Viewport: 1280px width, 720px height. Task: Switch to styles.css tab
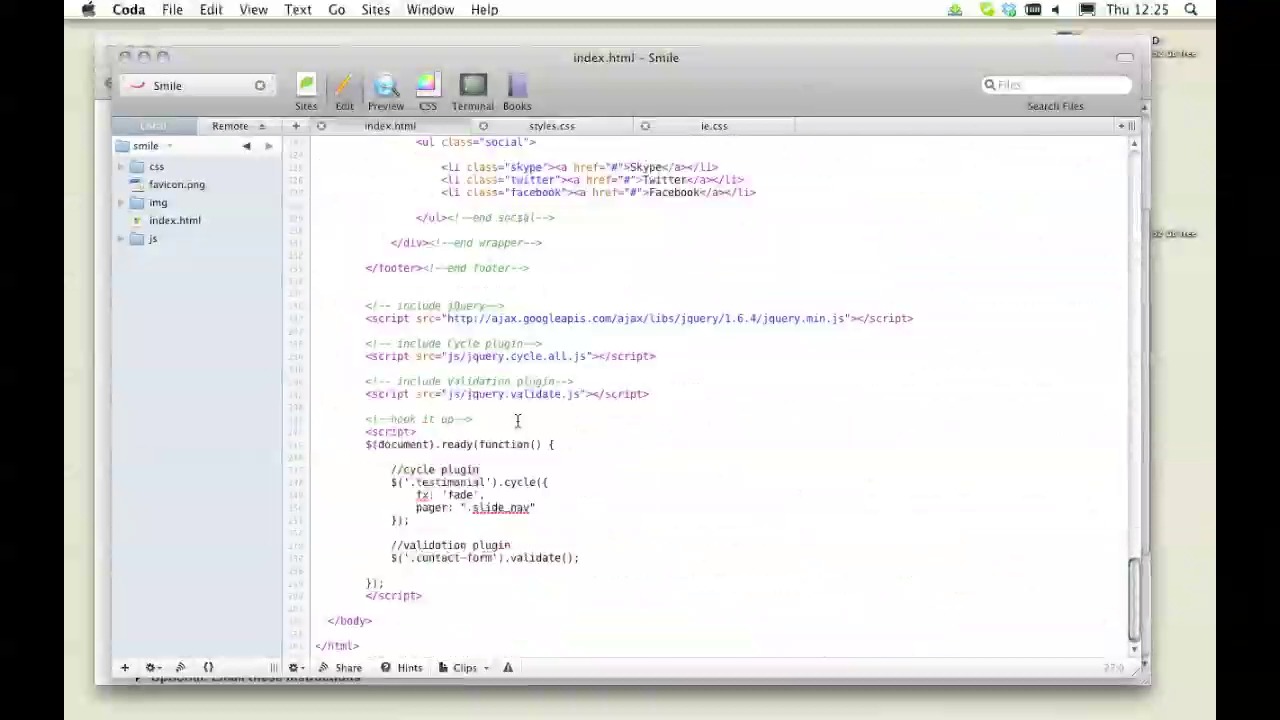[552, 126]
